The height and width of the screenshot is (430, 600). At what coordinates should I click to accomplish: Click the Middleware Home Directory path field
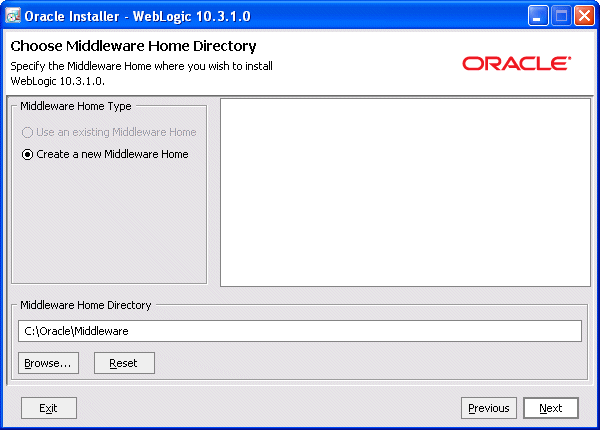point(300,331)
